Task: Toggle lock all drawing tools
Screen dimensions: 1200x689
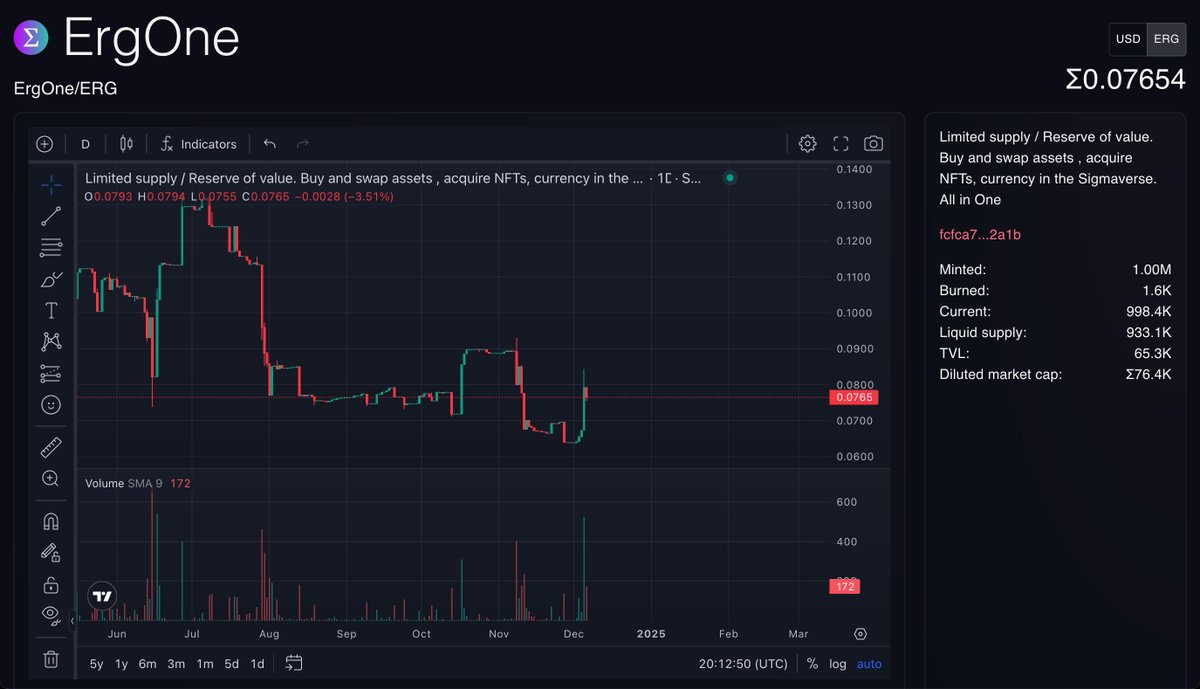Action: (x=51, y=584)
